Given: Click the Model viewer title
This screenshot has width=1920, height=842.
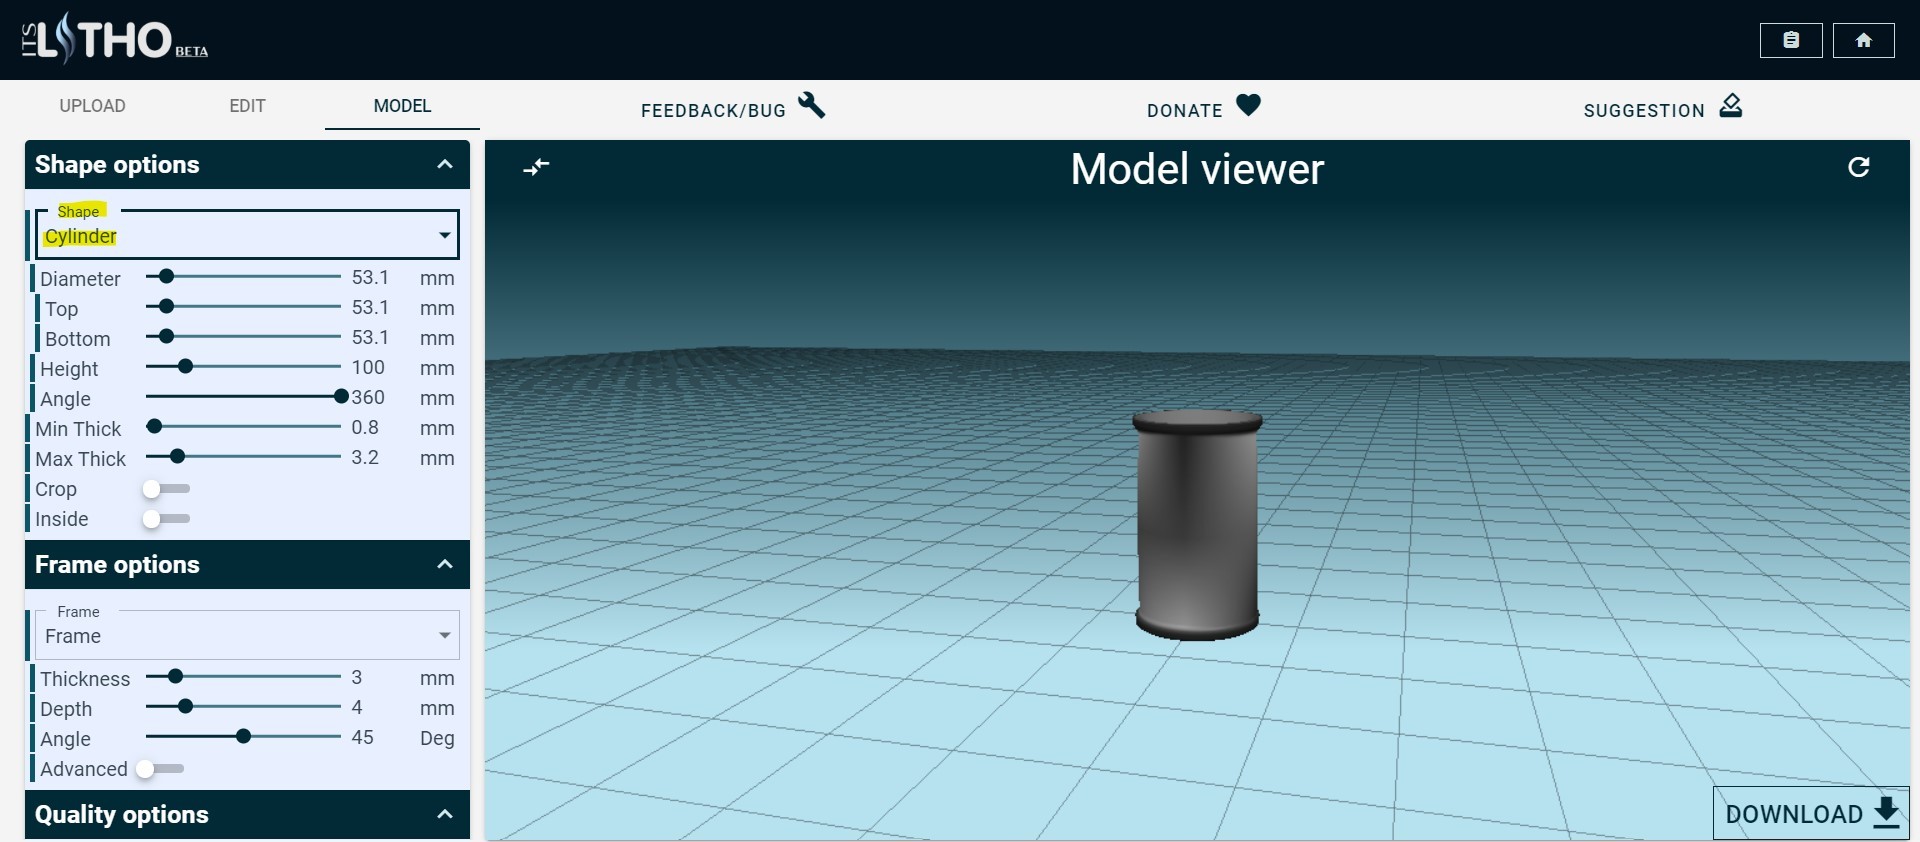Looking at the screenshot, I should (x=1197, y=169).
